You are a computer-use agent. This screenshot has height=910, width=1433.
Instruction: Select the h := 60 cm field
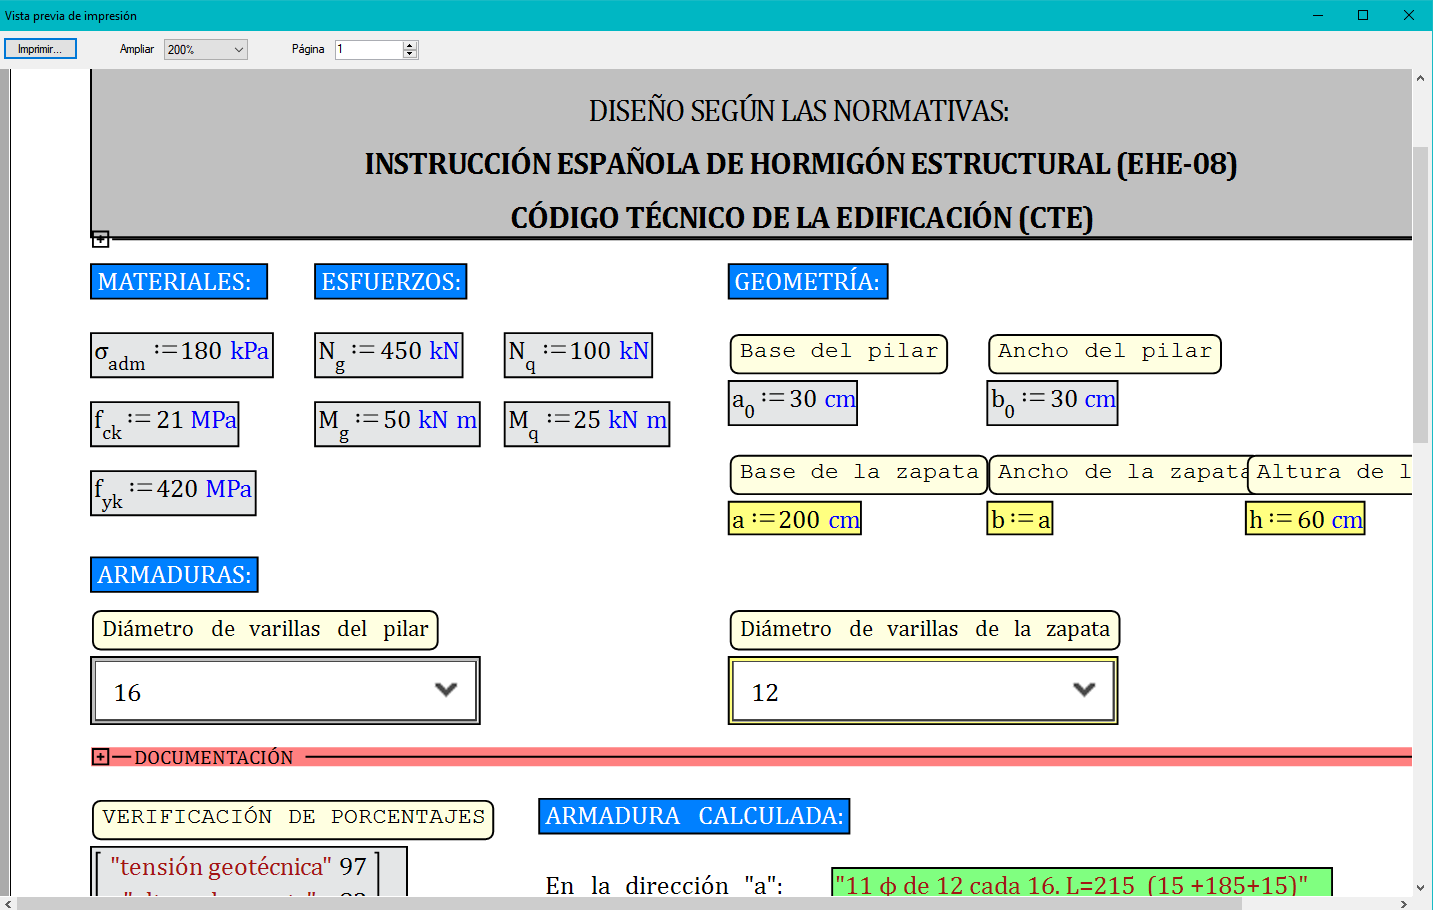[x=1305, y=519]
